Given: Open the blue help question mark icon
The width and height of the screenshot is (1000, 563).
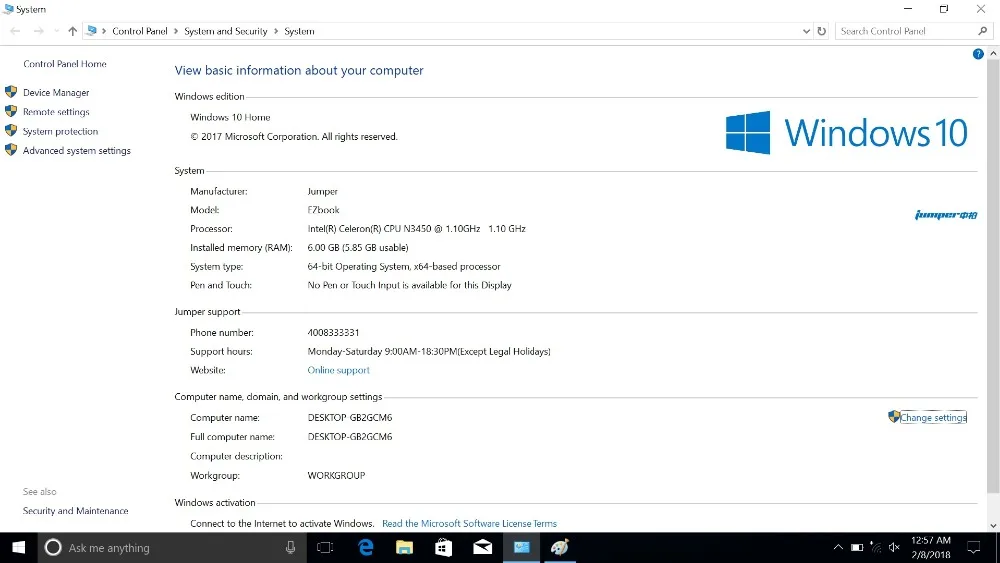Looking at the screenshot, I should tap(978, 54).
